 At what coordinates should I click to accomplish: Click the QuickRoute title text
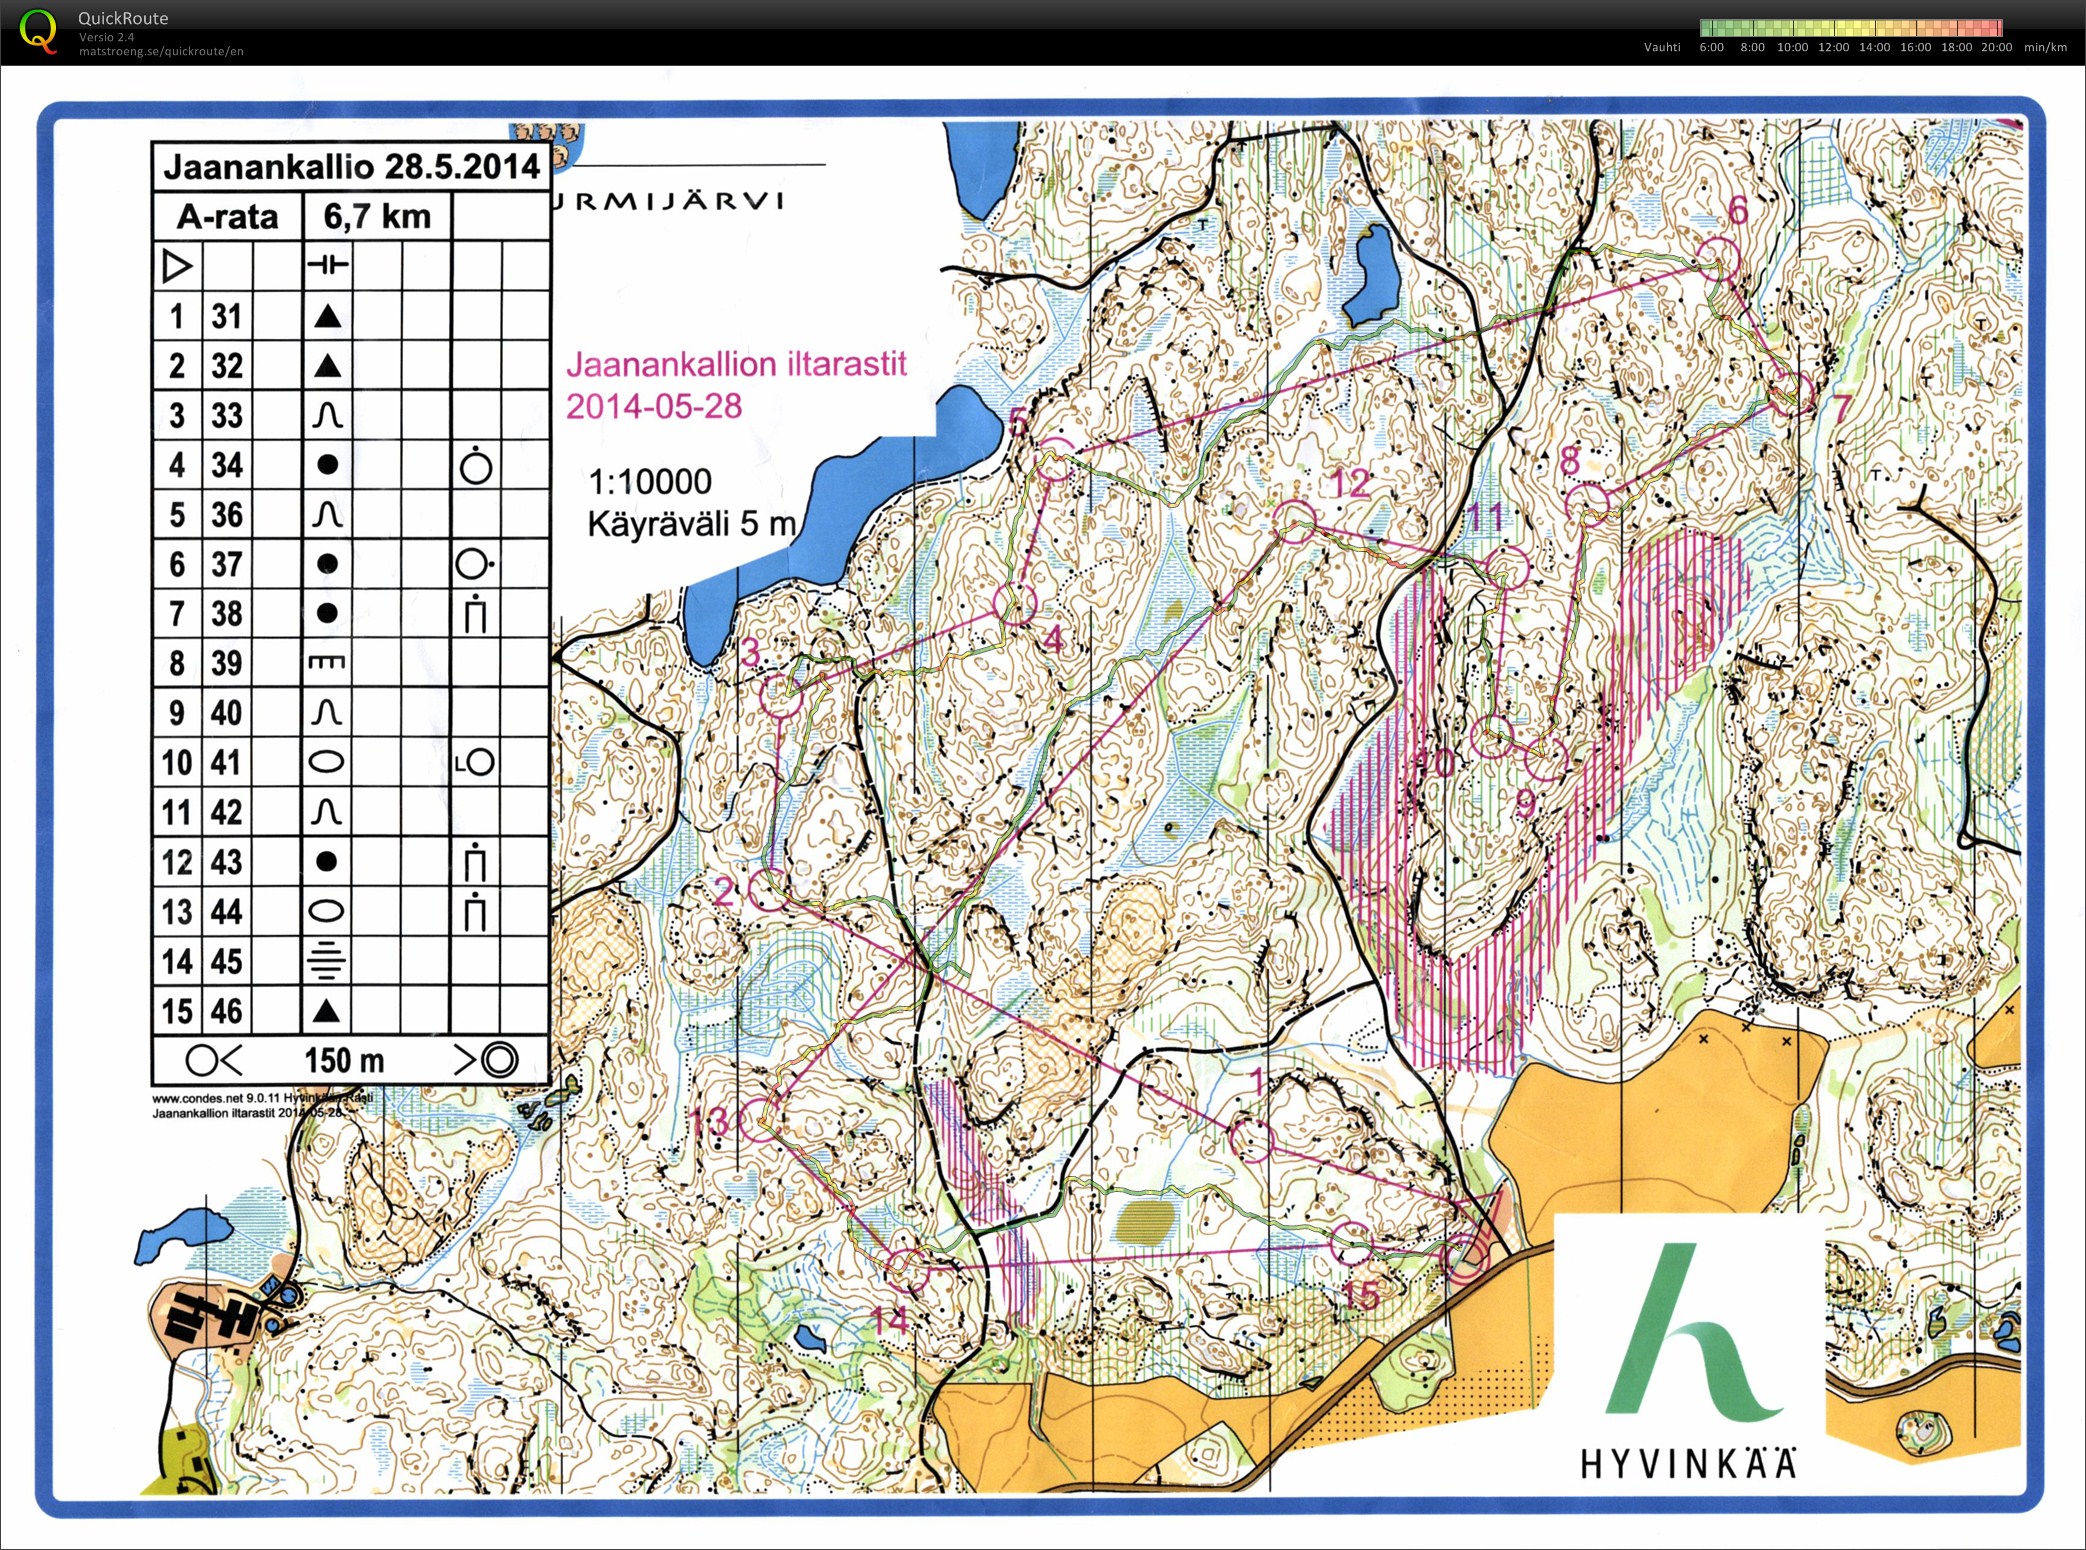coord(123,18)
